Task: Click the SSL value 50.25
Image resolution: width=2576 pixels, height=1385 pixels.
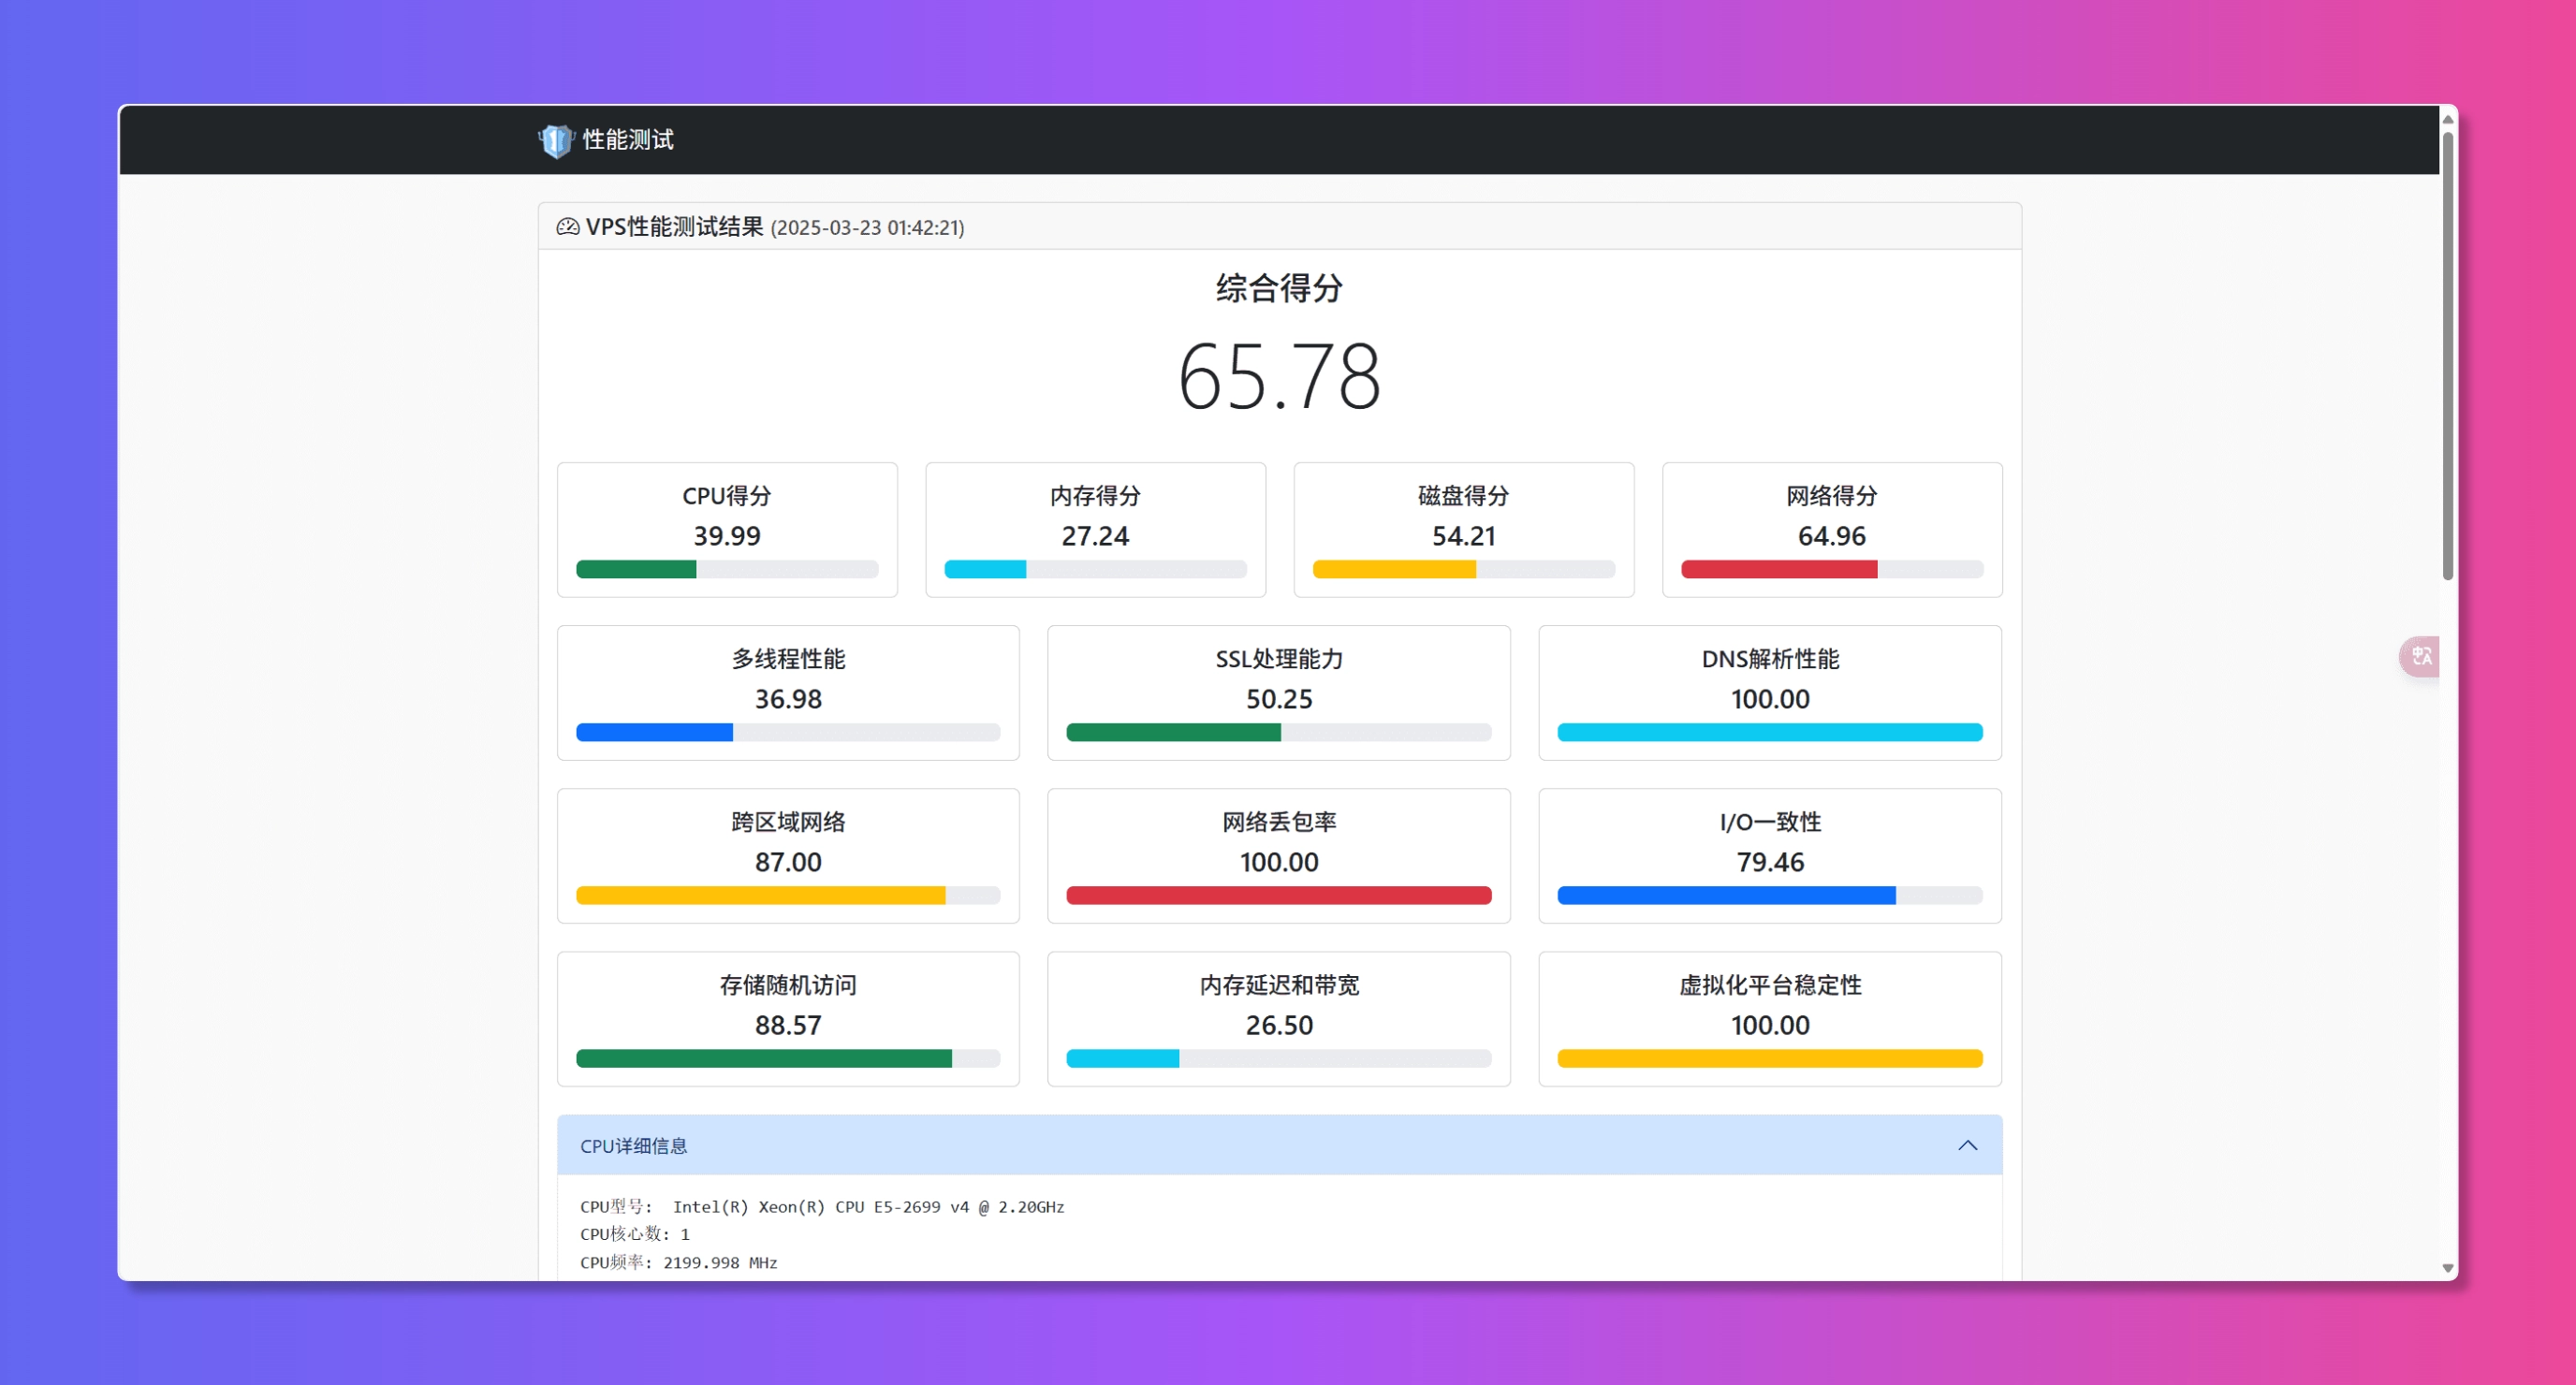Action: (1279, 699)
